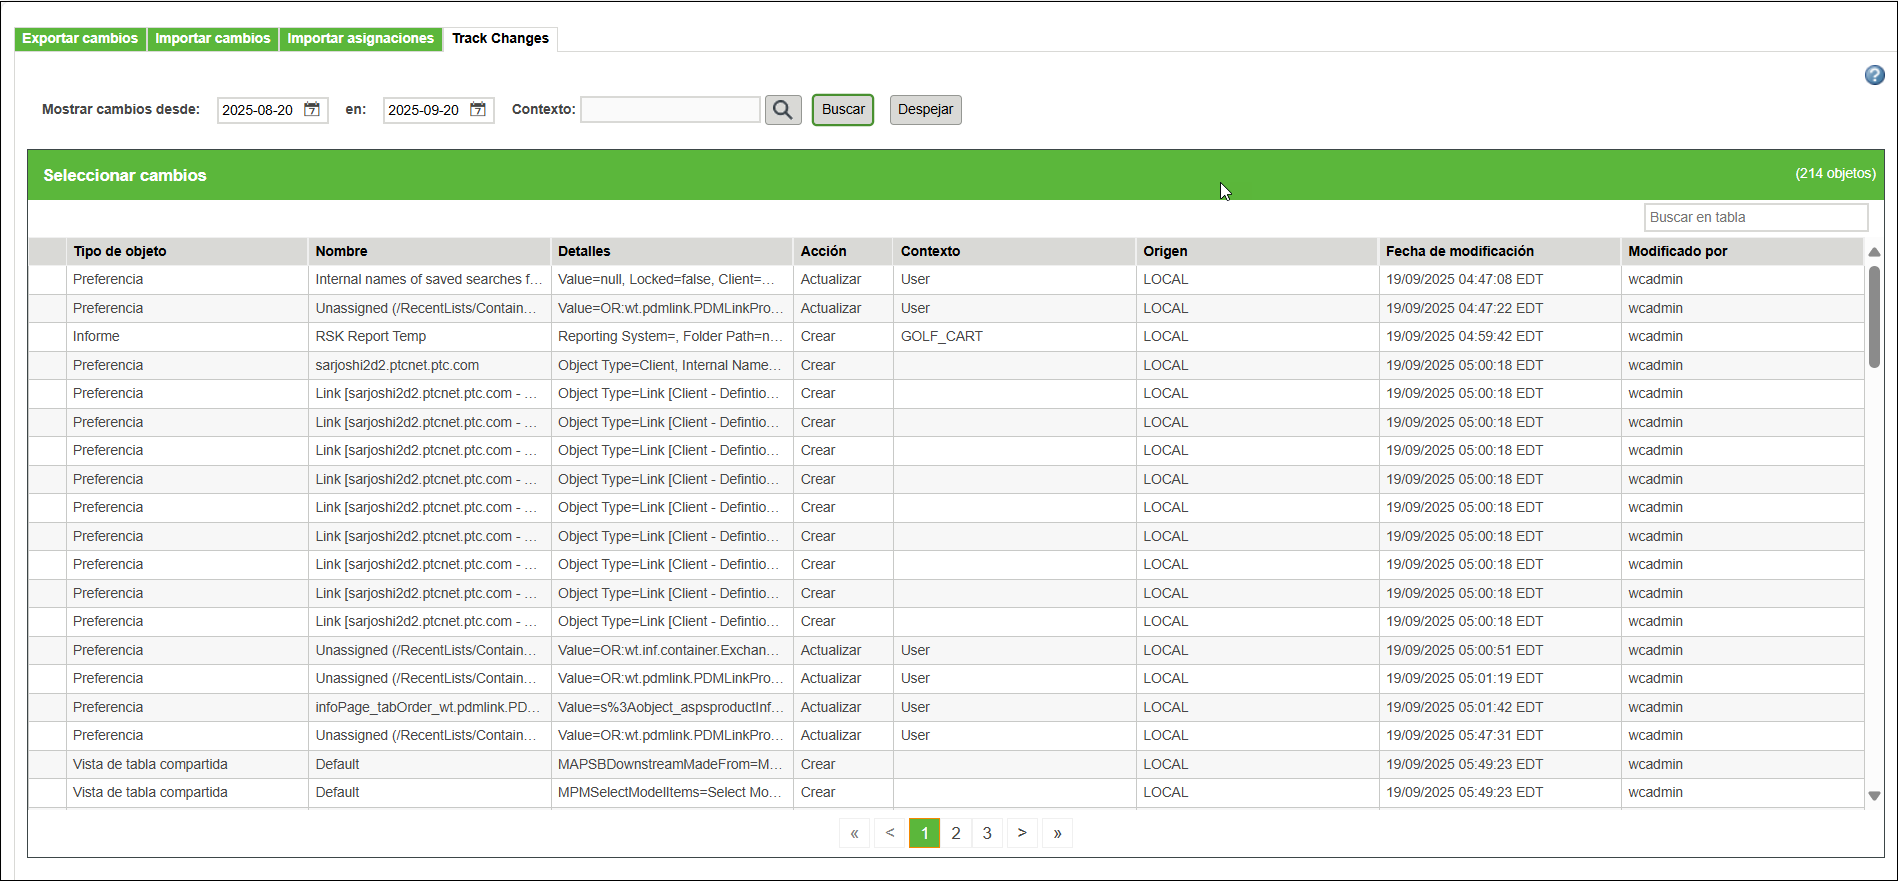
Task: Open the calendar picker for start date
Action: point(312,109)
